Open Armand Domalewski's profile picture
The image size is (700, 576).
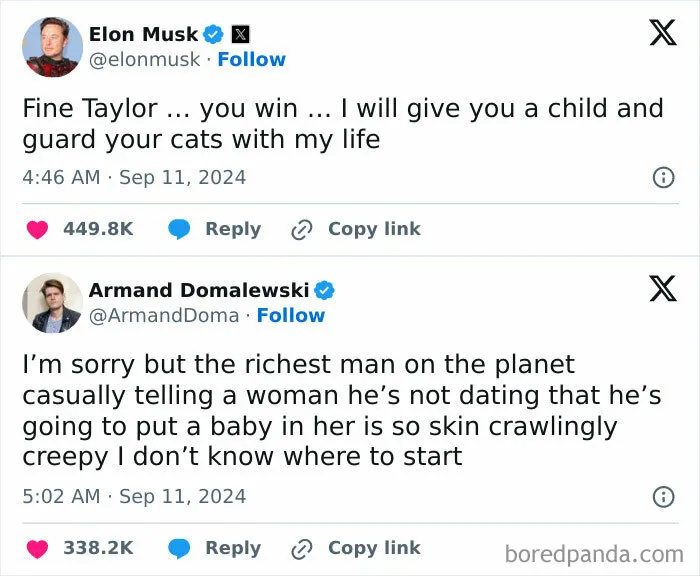(x=53, y=303)
